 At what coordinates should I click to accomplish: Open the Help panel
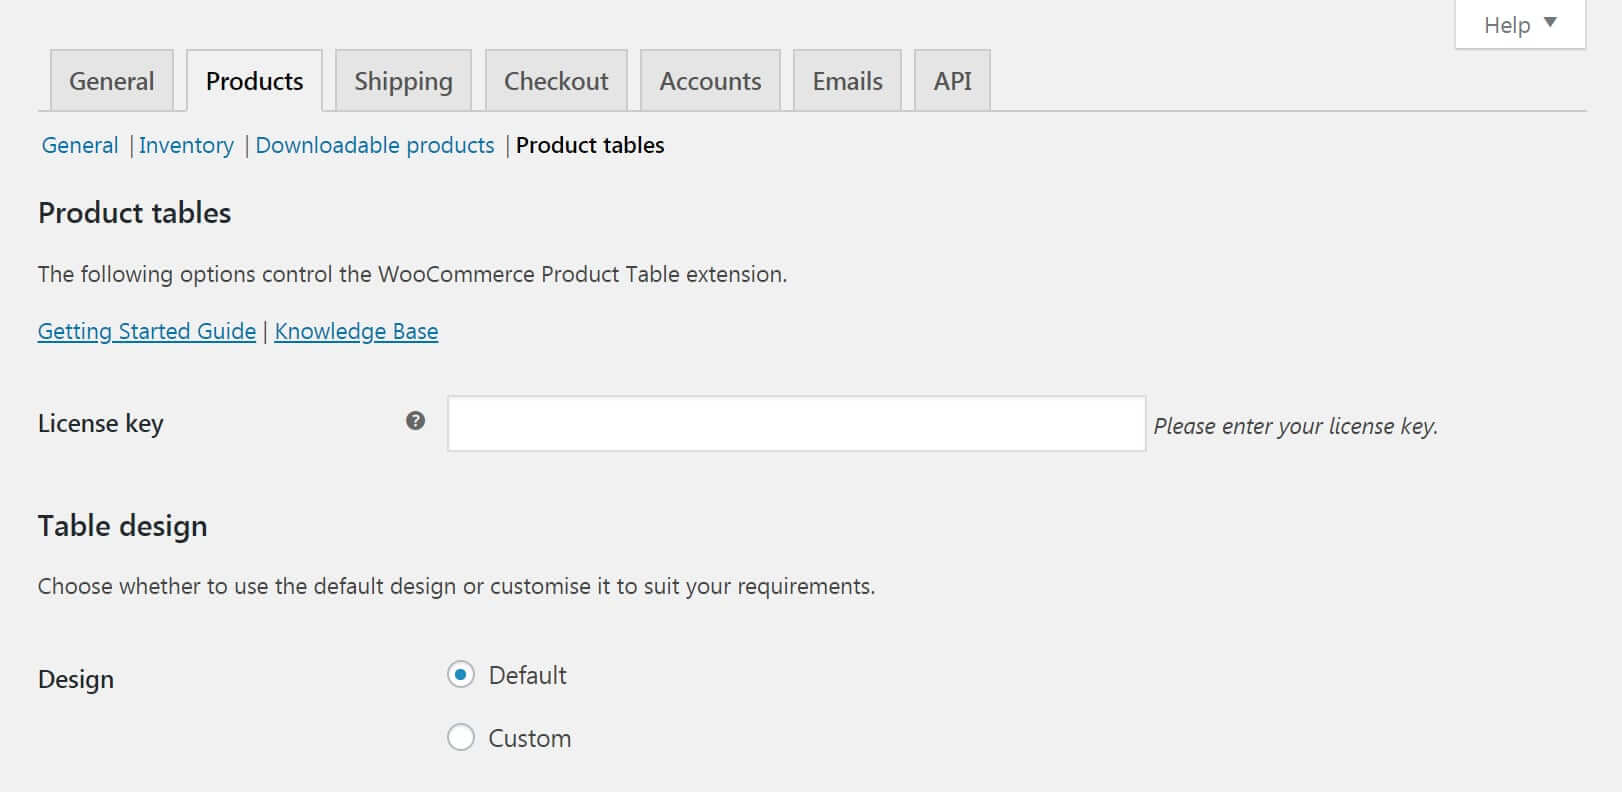(1507, 24)
